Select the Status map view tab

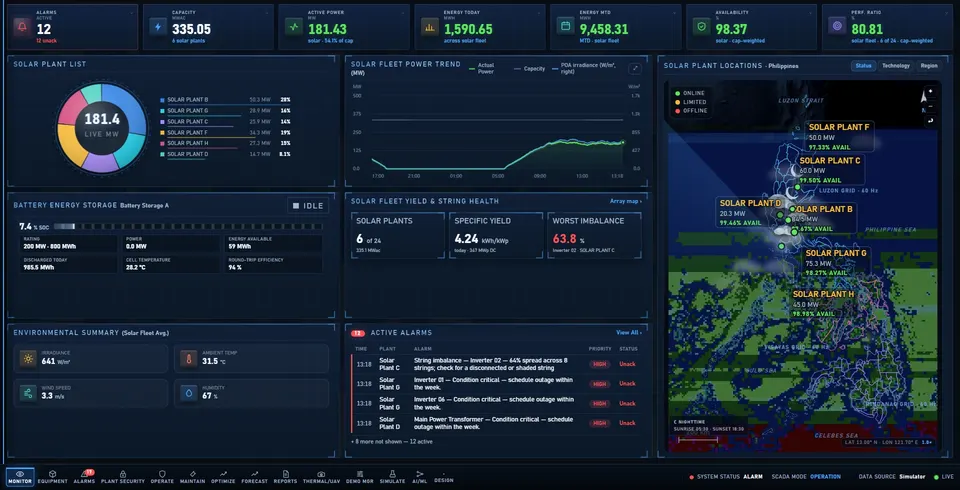click(863, 66)
